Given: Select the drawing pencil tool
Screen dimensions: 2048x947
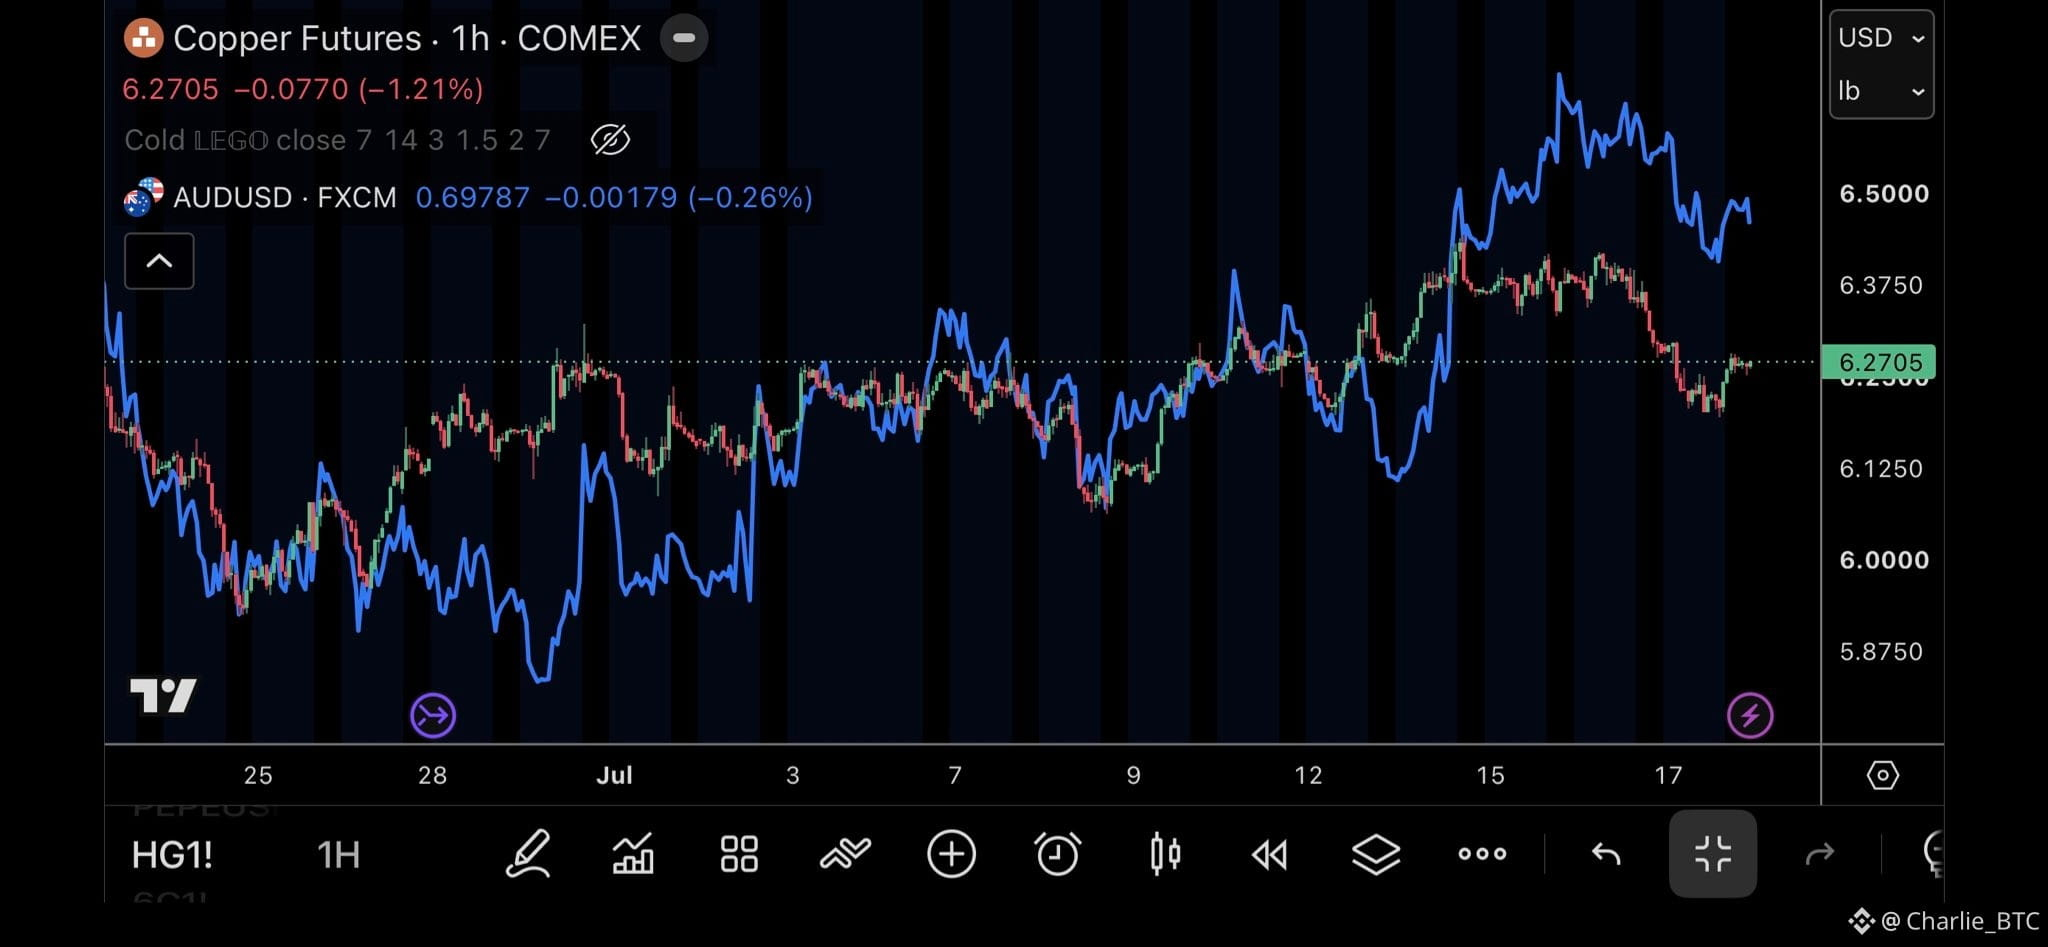Looking at the screenshot, I should pos(528,854).
